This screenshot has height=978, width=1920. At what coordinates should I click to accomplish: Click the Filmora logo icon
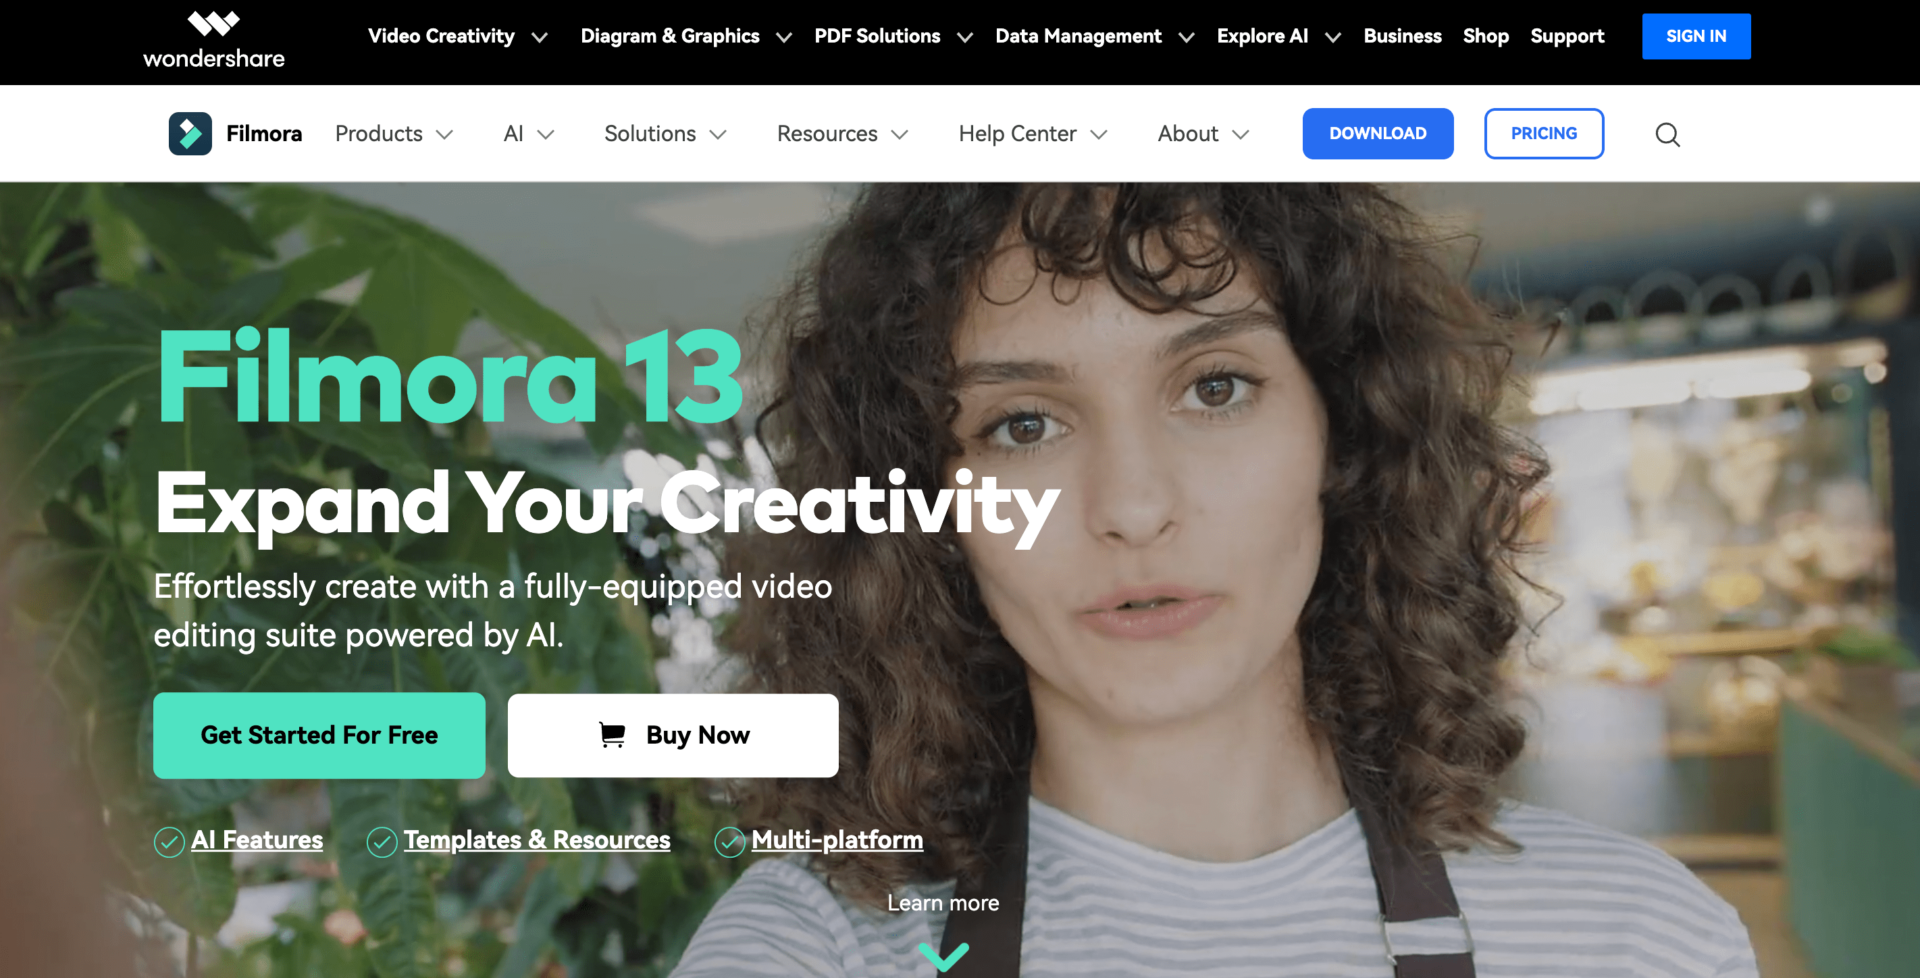pyautogui.click(x=190, y=133)
